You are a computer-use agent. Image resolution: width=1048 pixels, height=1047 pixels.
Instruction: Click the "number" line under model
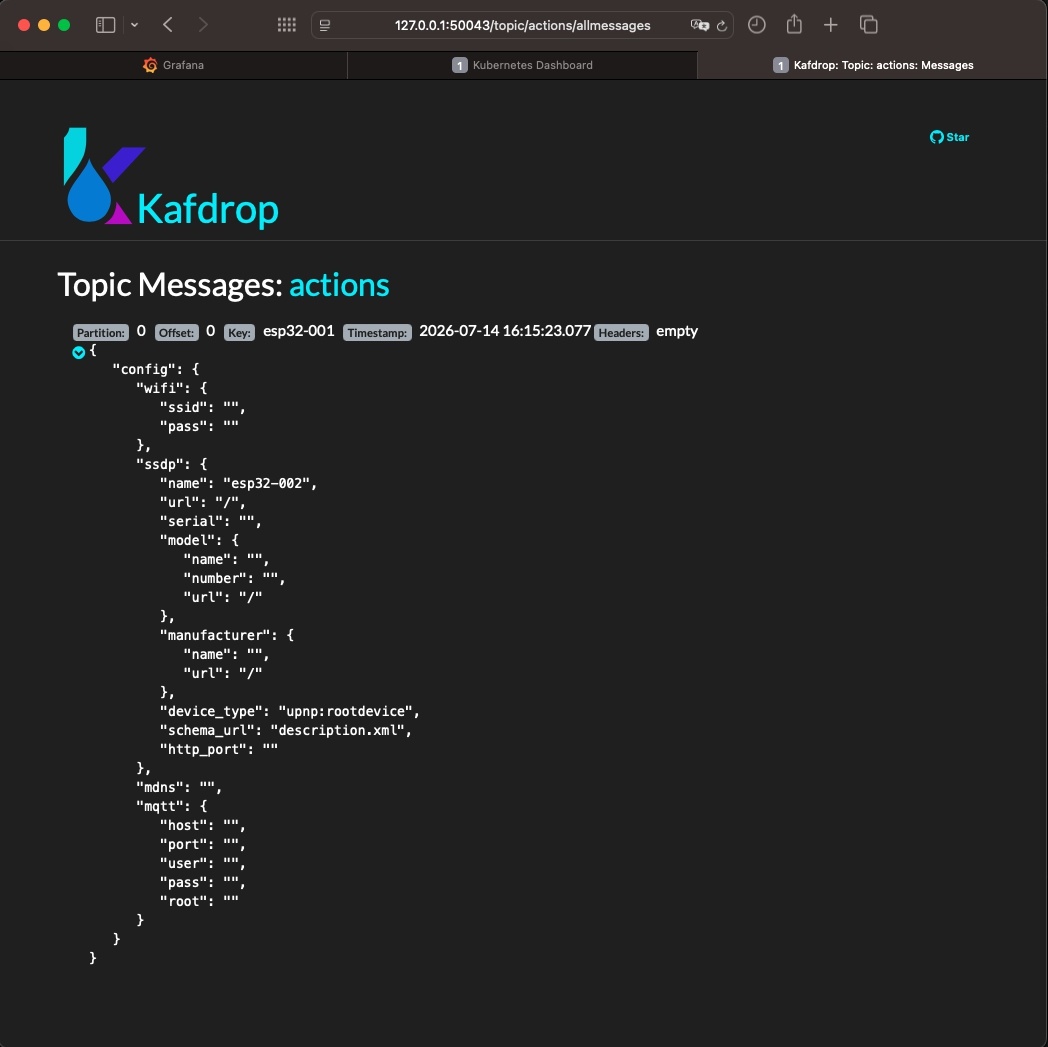(x=235, y=578)
